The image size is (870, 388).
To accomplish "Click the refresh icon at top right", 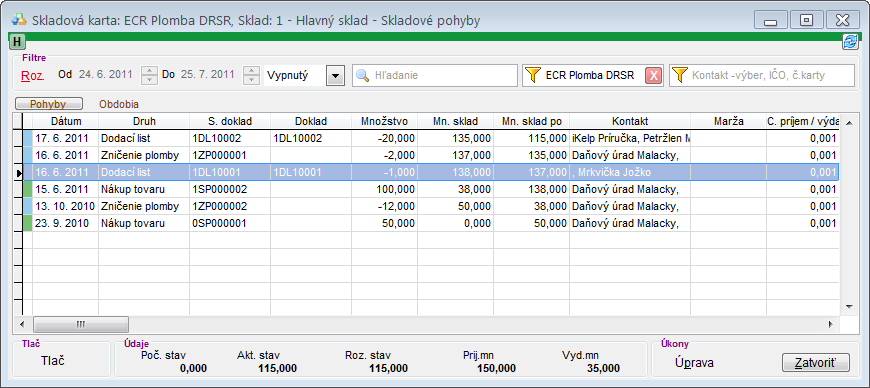I will tap(849, 42).
